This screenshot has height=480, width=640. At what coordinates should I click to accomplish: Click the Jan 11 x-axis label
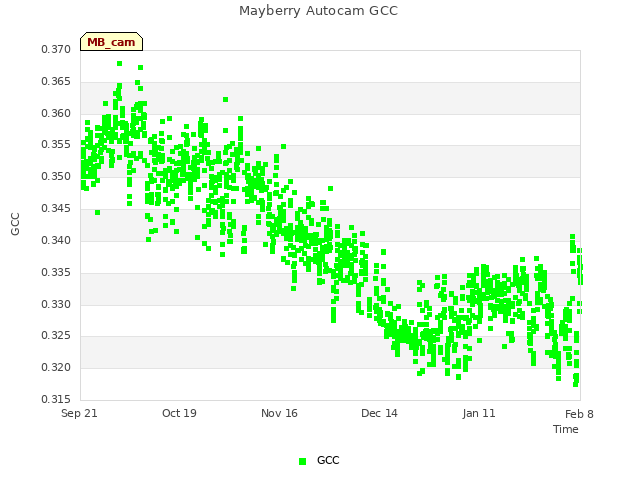479,413
